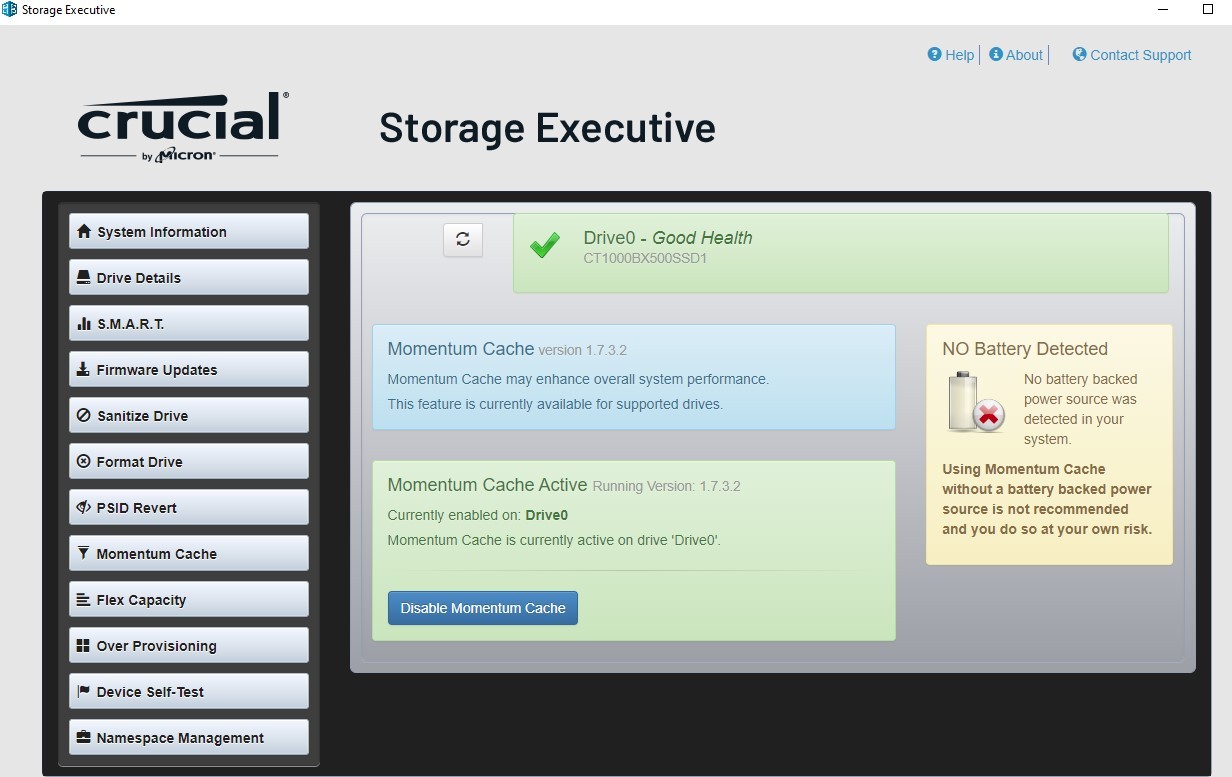This screenshot has height=777, width=1232.
Task: Select Firmware Updates in the sidebar
Action: point(189,369)
